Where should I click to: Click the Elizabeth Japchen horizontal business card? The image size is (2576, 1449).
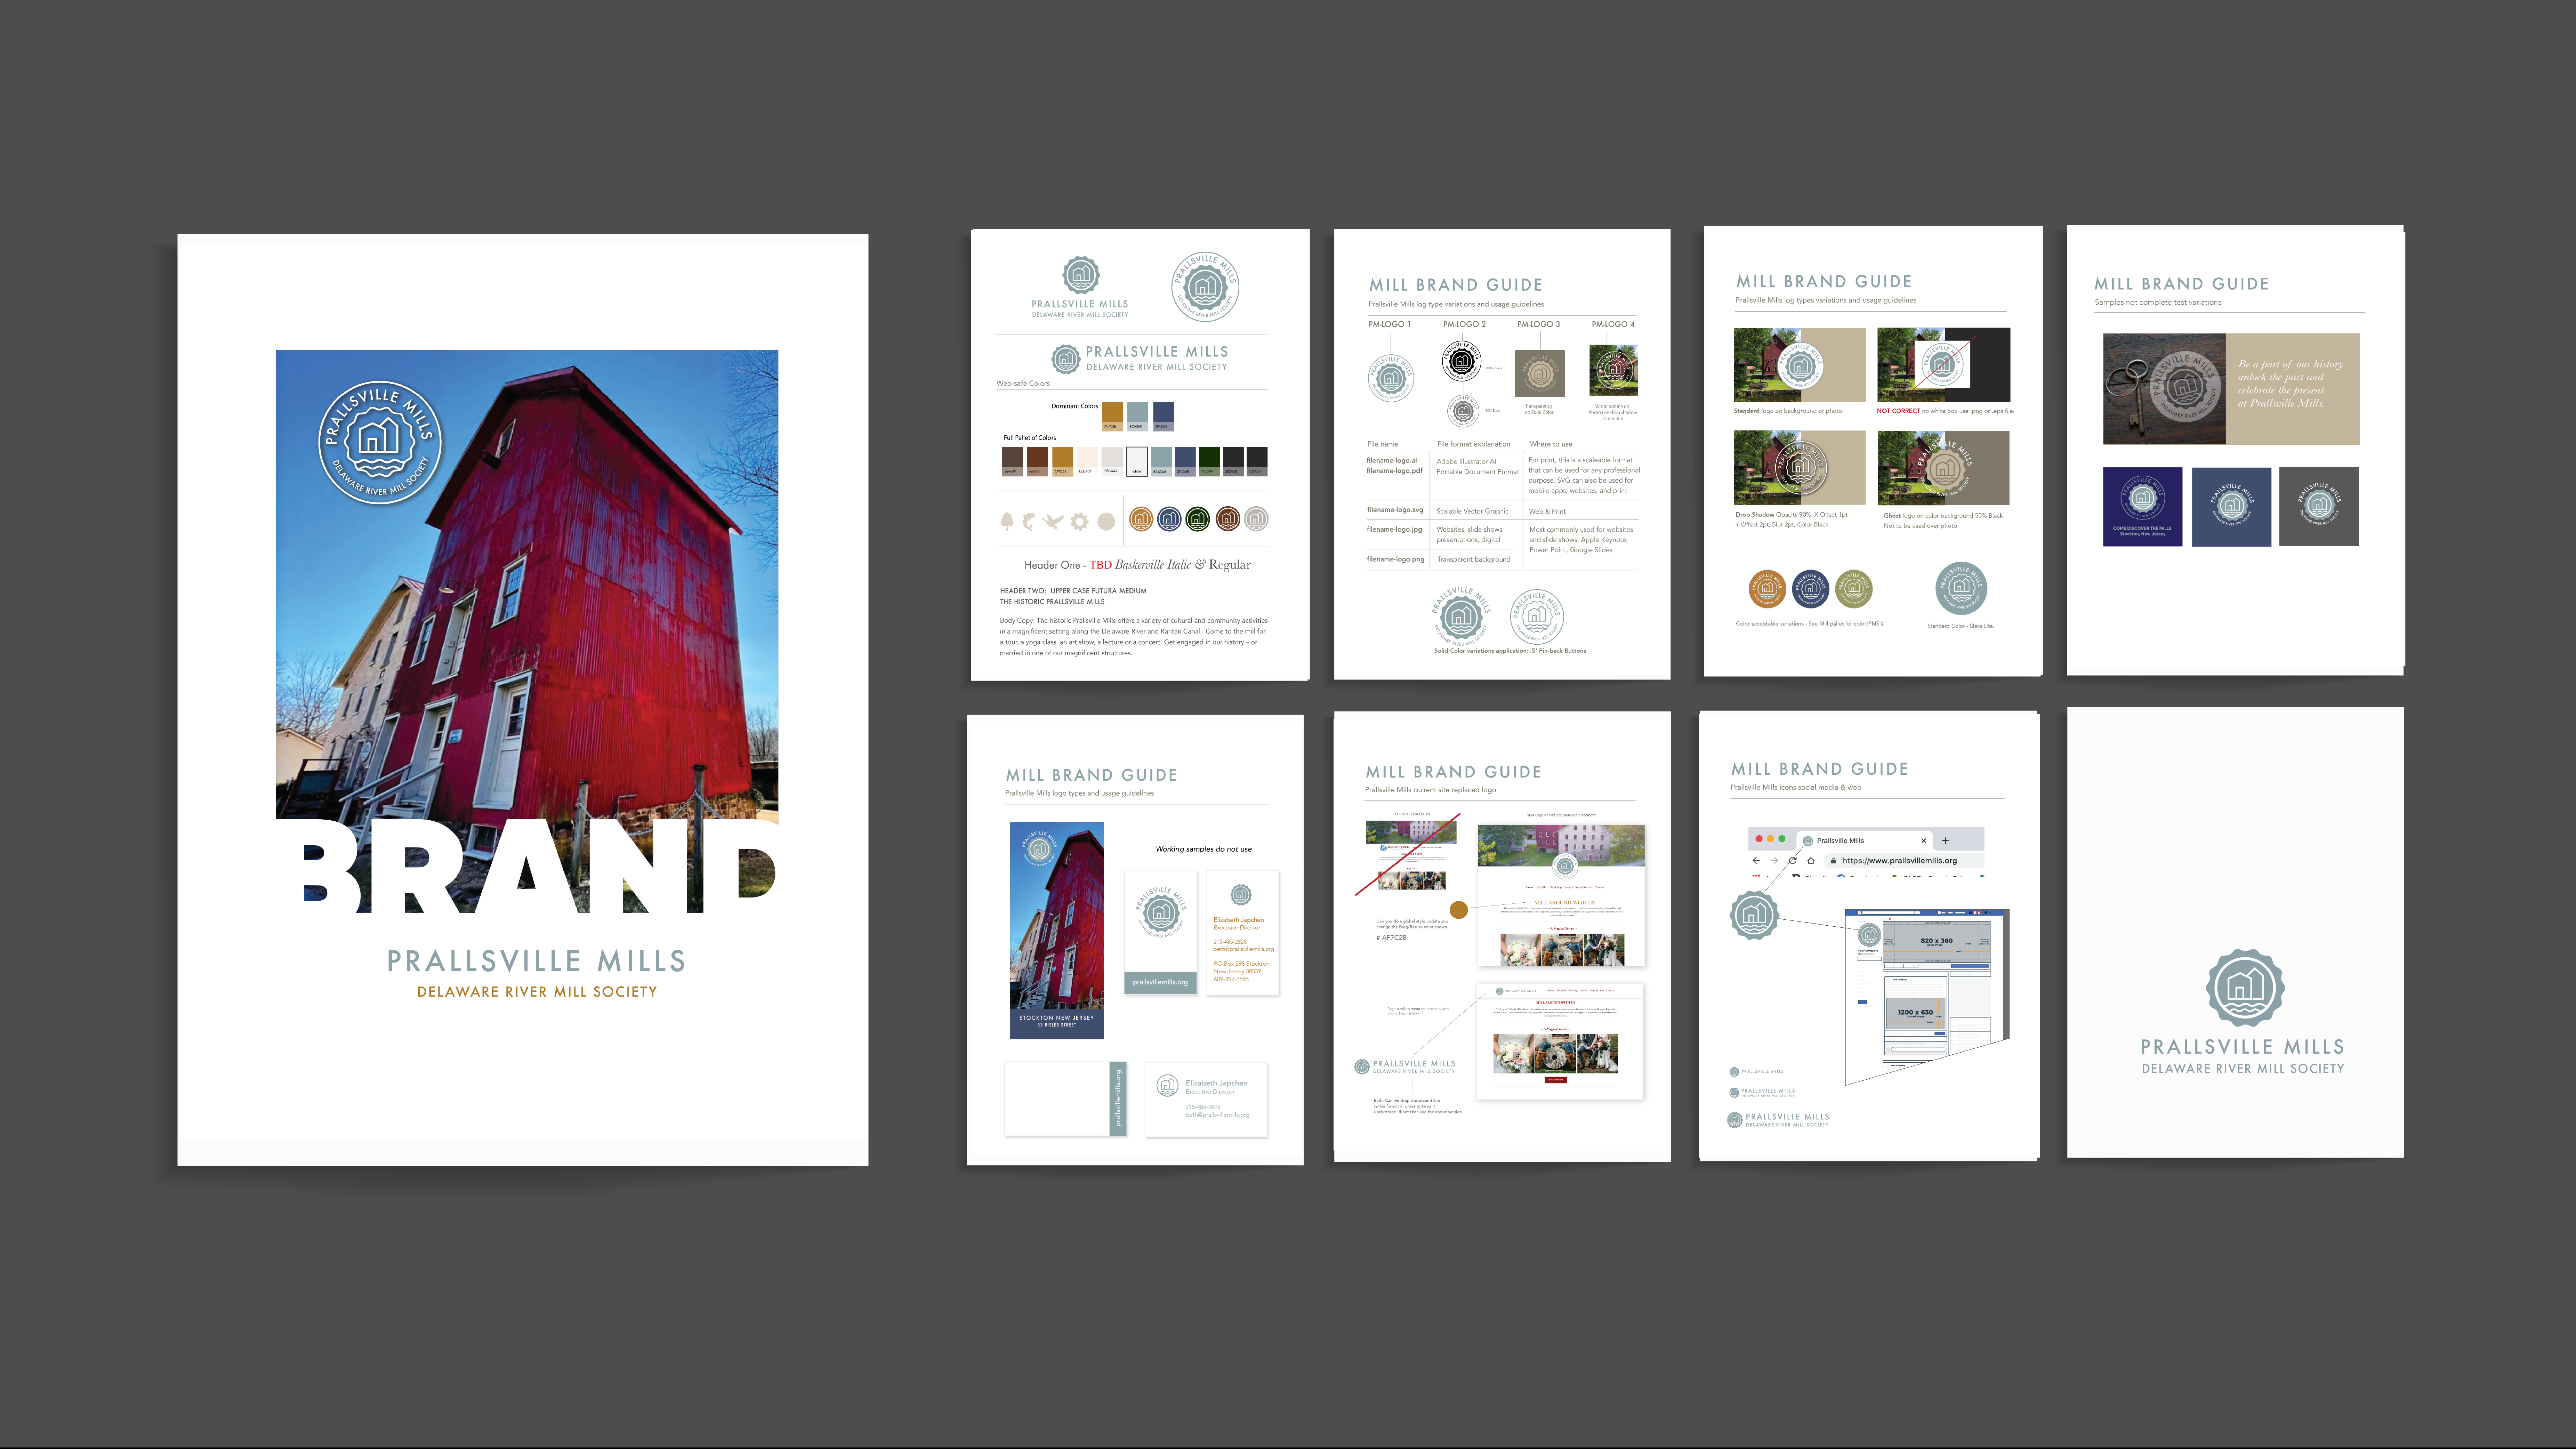[1206, 1100]
